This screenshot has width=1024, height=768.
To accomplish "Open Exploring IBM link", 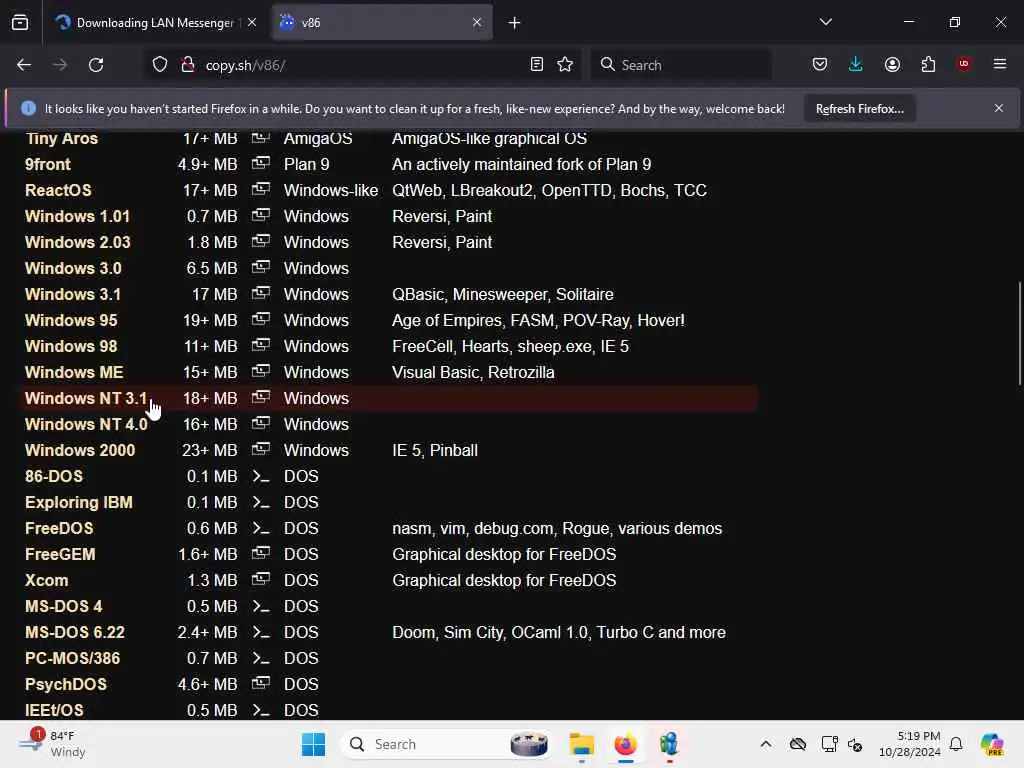I will coord(78,503).
